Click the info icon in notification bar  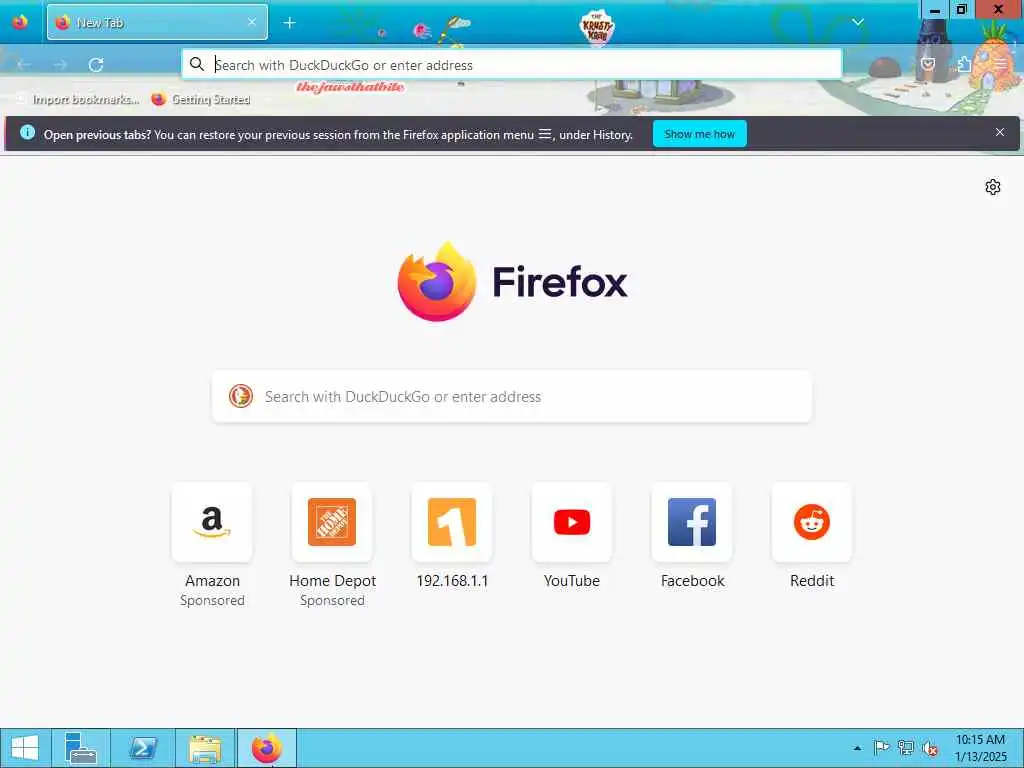[27, 133]
